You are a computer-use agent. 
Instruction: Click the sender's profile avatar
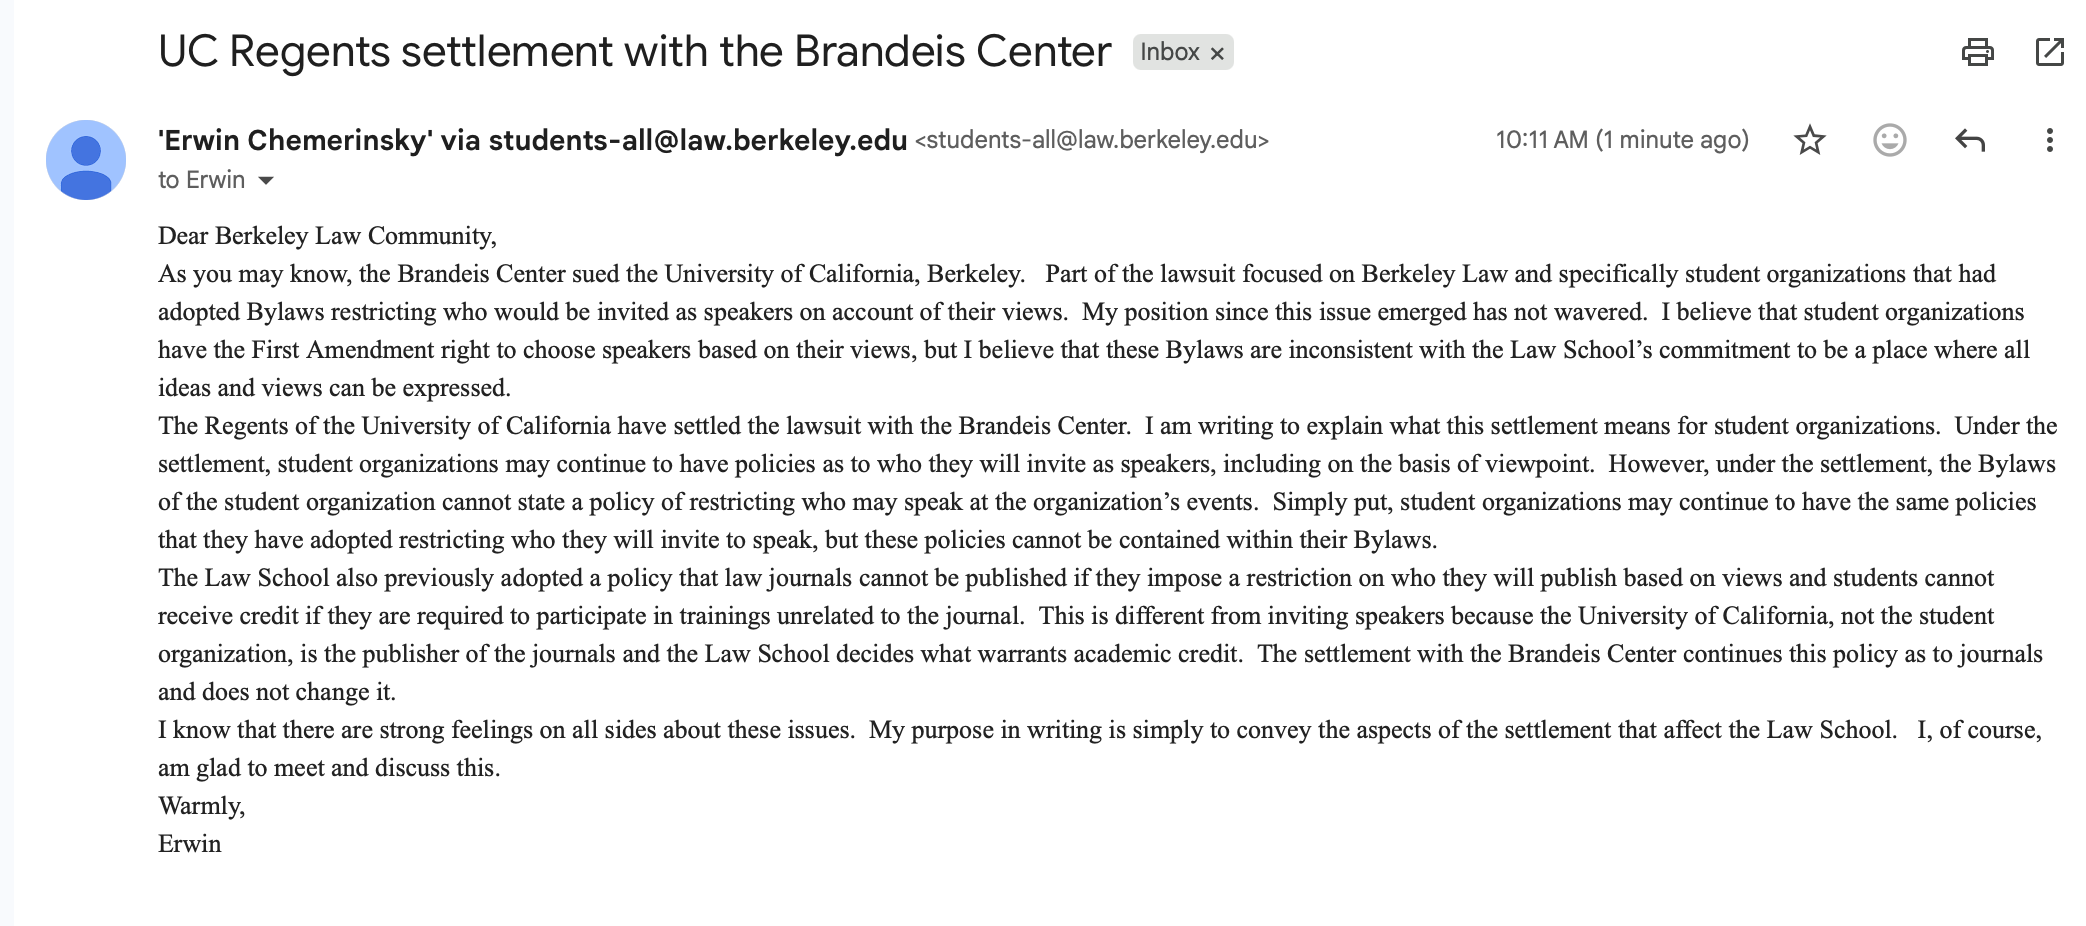(x=86, y=160)
